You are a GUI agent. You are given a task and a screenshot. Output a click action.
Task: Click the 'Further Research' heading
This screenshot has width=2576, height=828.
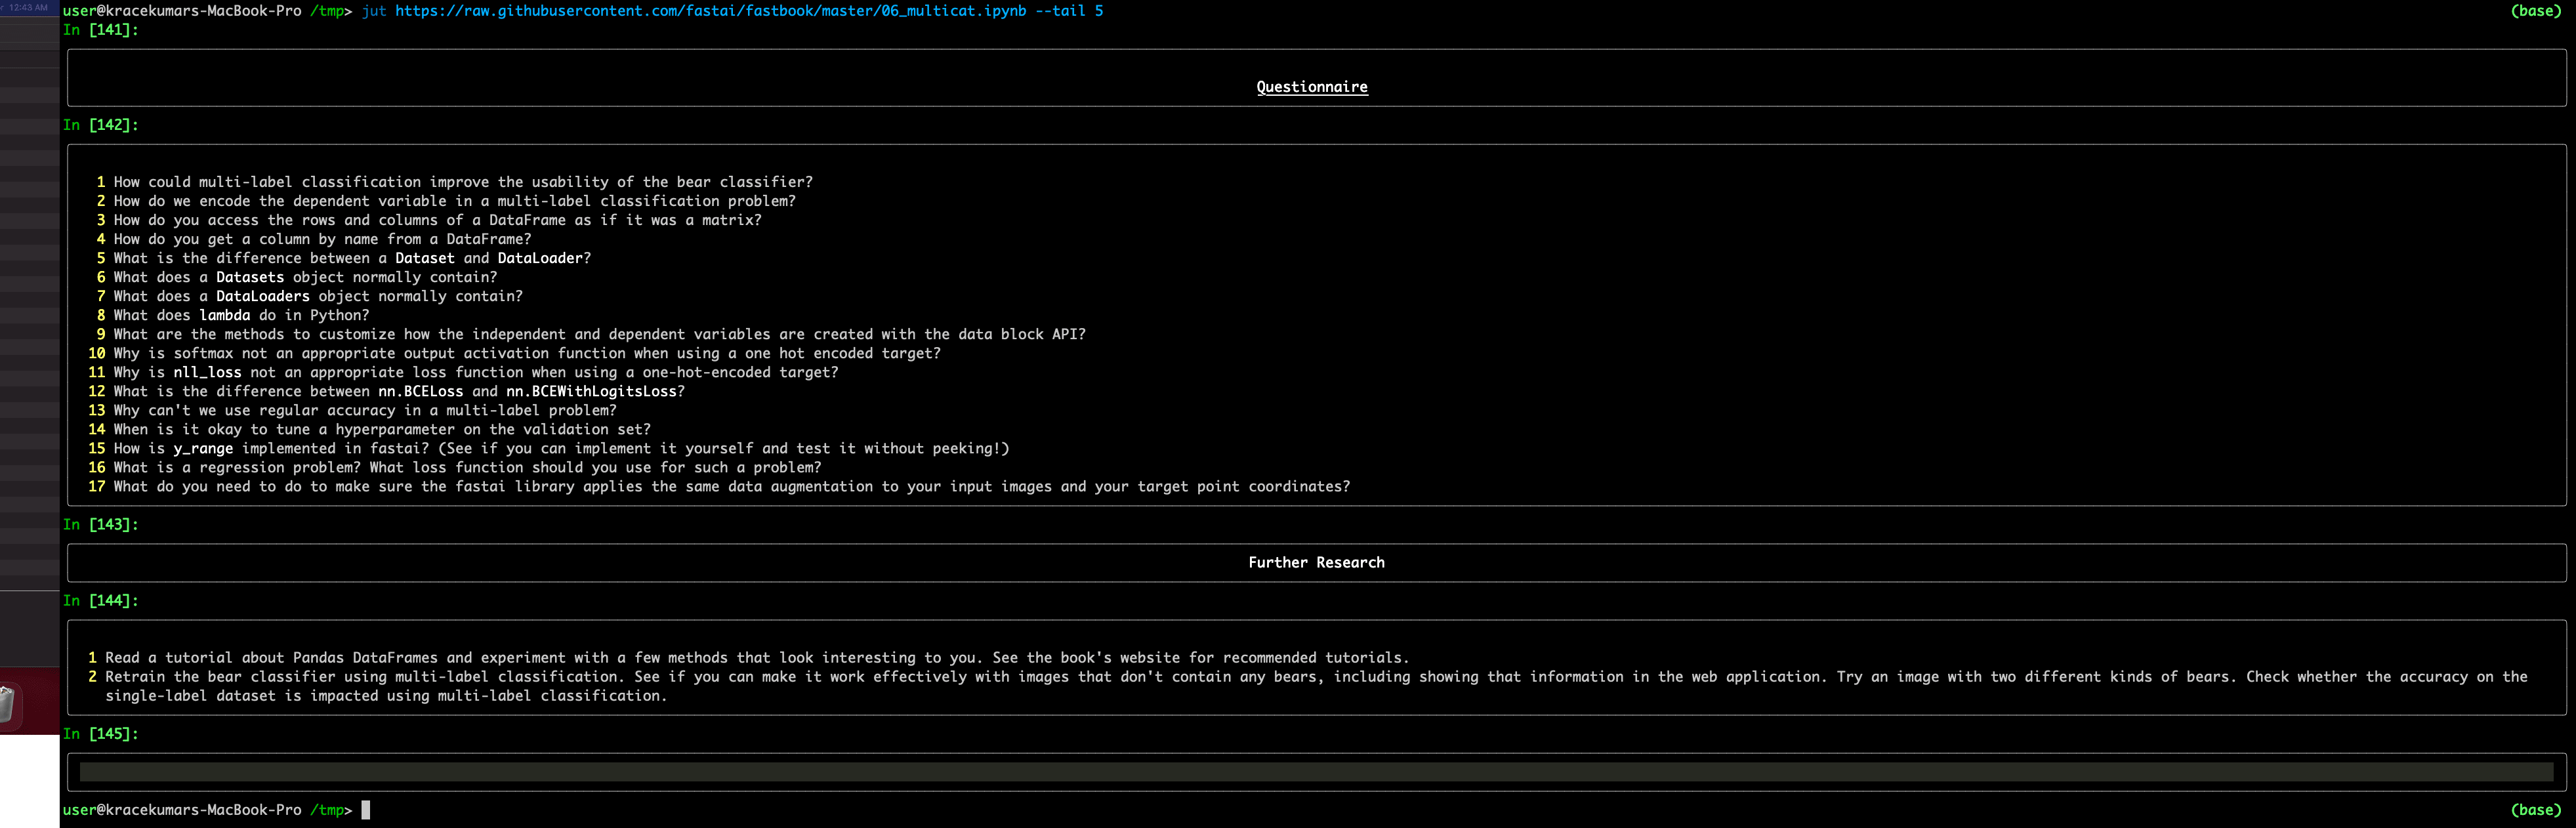pyautogui.click(x=1316, y=562)
